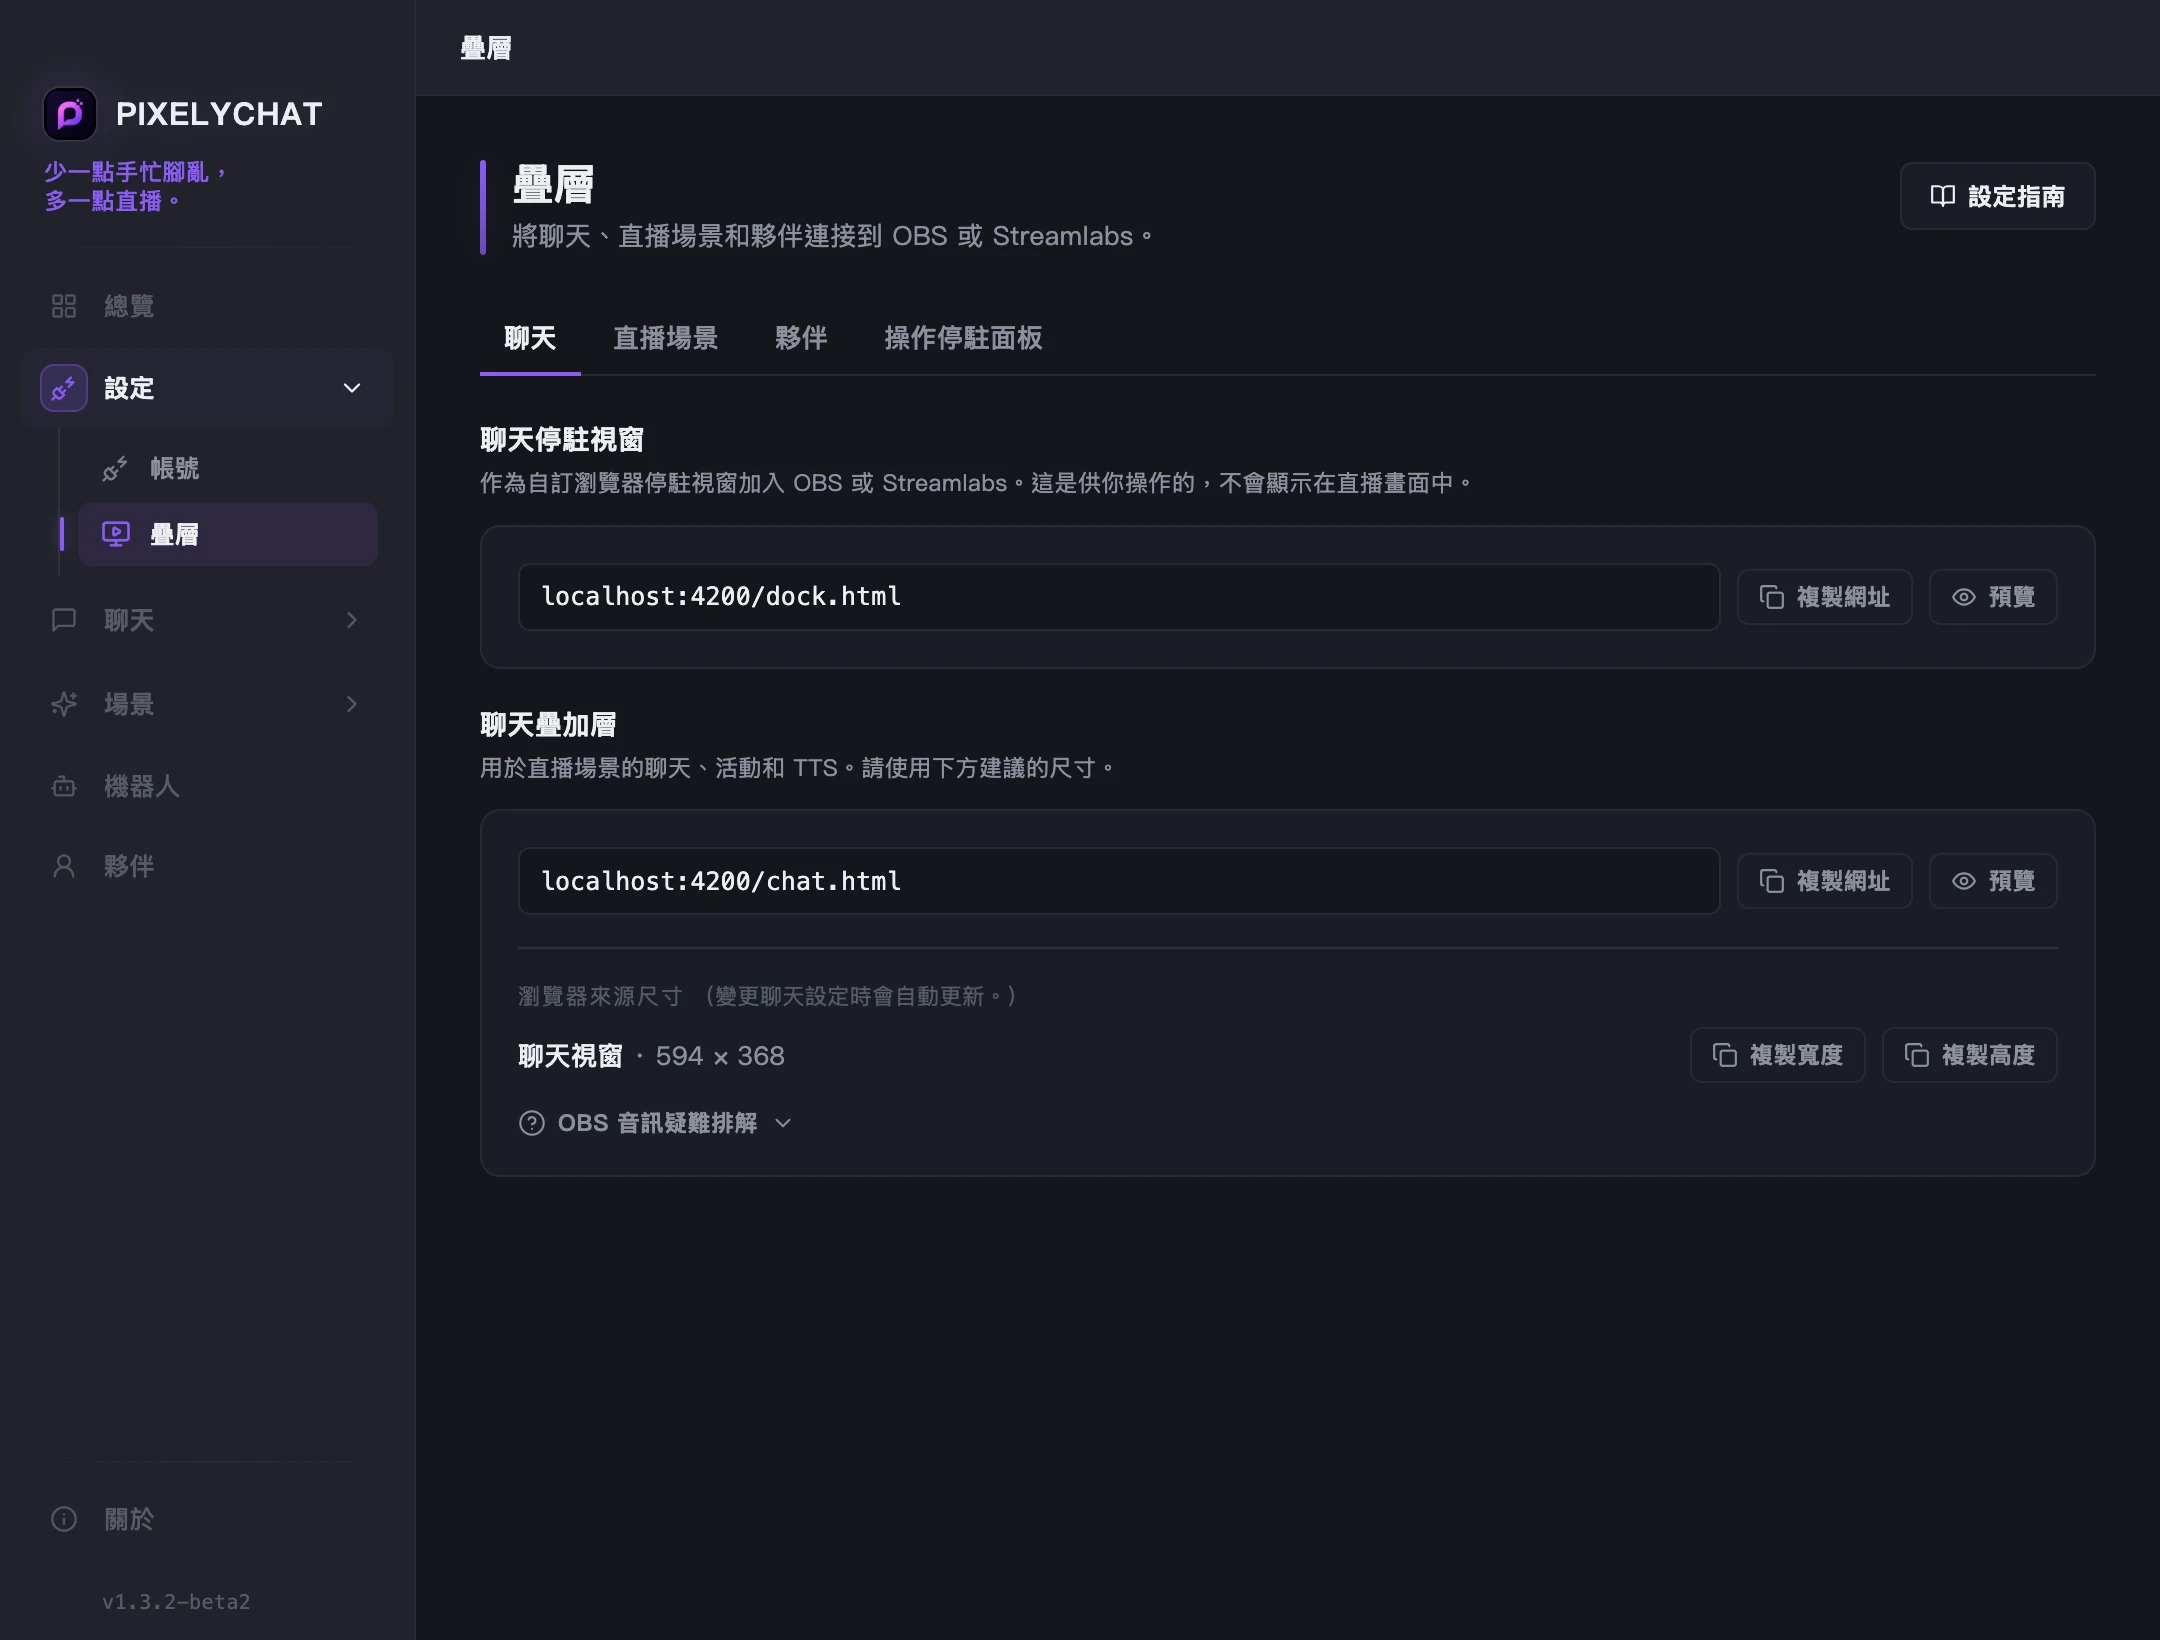Click the PIXELYCHAT title text

pyautogui.click(x=219, y=114)
